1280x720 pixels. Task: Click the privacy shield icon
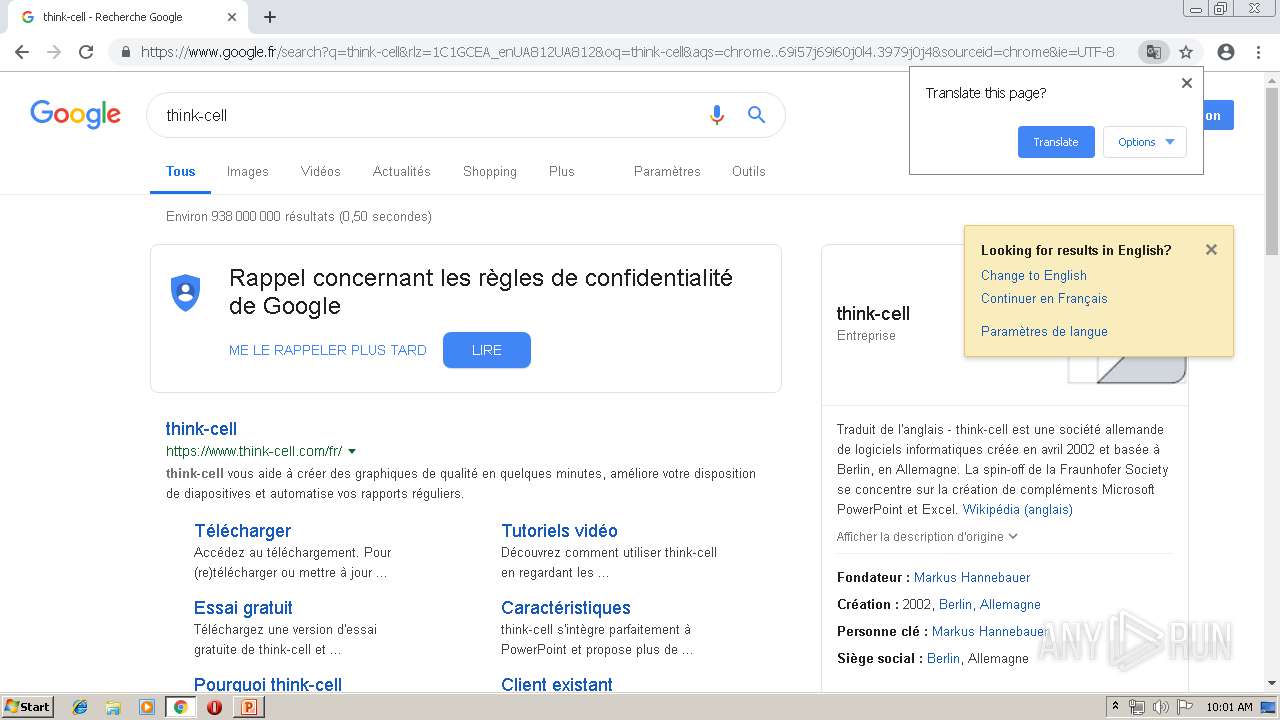pos(186,292)
